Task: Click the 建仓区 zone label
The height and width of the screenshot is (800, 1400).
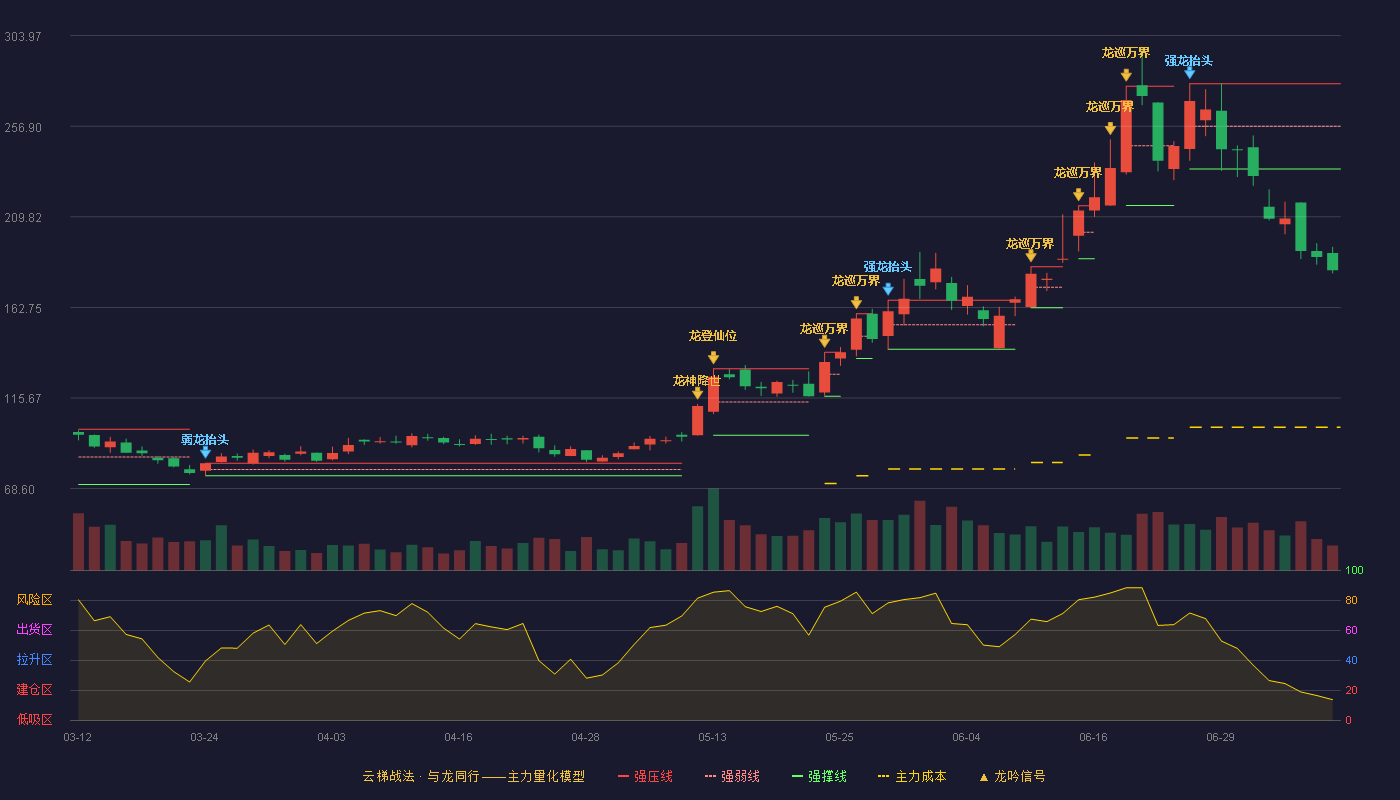Action: [x=34, y=690]
